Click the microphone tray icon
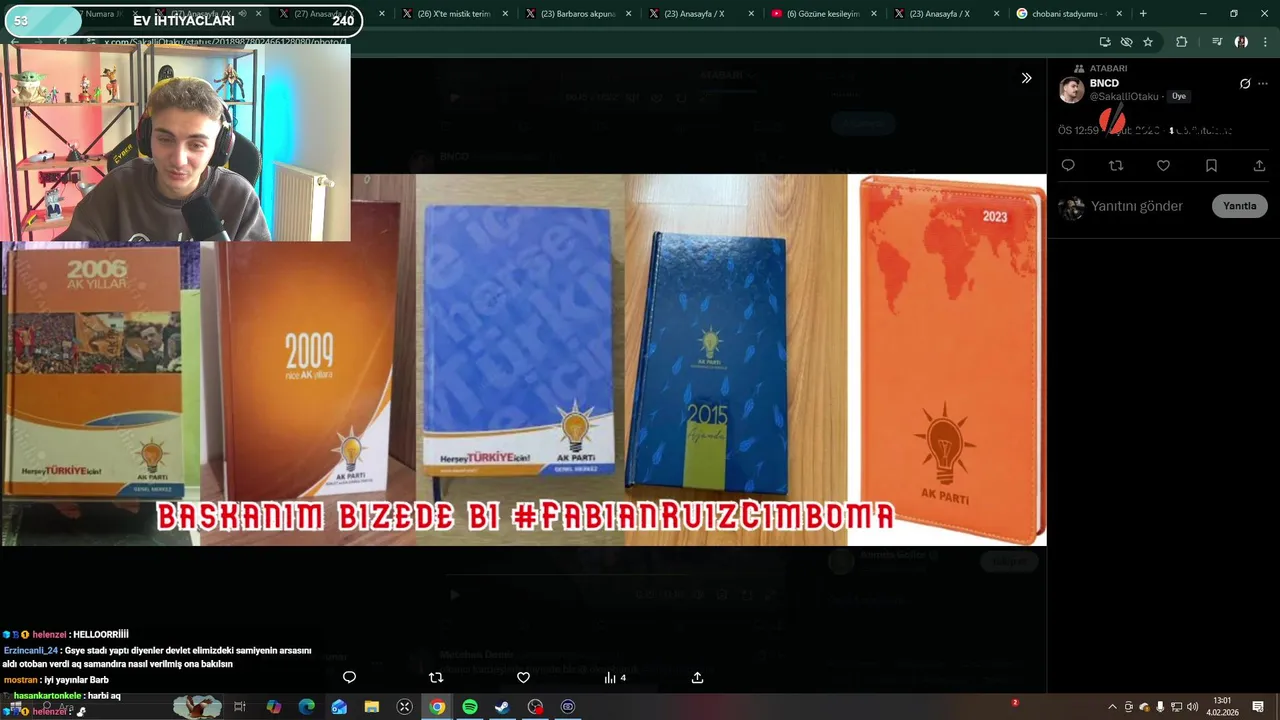This screenshot has height=720, width=1280. [1160, 707]
